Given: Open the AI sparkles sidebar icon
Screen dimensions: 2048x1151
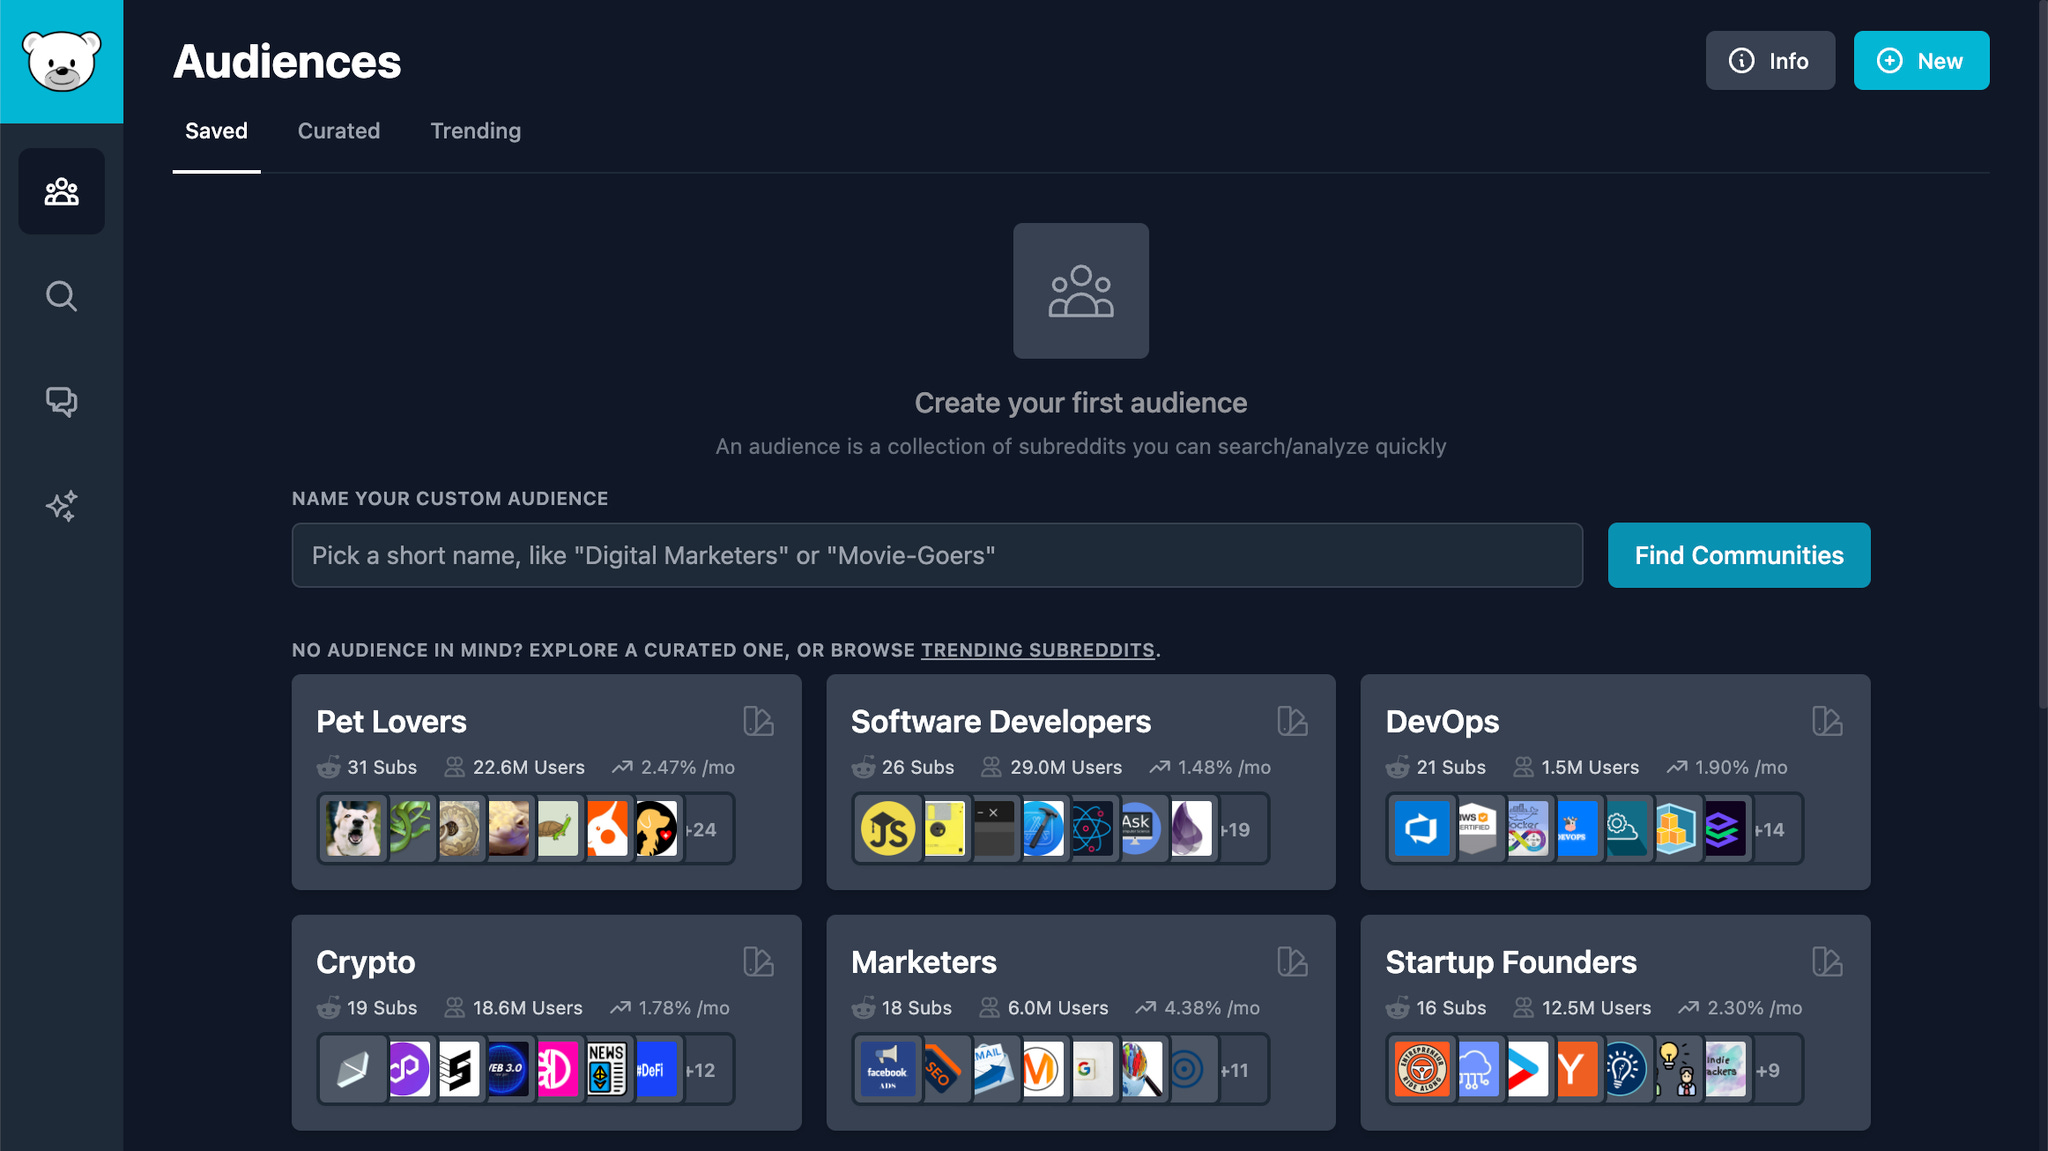Looking at the screenshot, I should [x=61, y=506].
